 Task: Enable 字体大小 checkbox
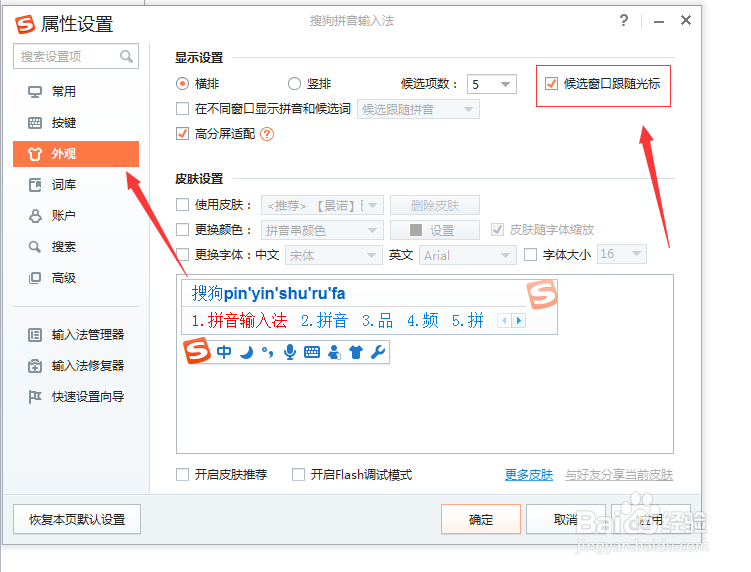[x=530, y=254]
